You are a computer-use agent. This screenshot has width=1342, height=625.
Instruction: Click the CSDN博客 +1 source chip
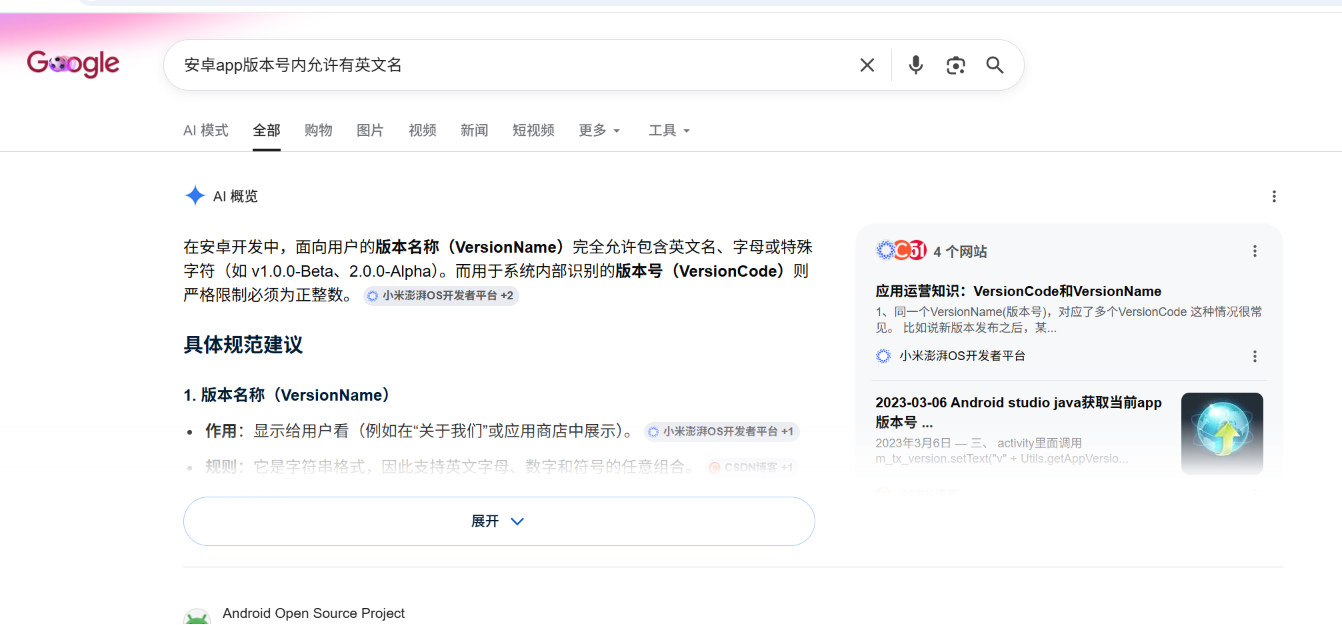point(751,467)
